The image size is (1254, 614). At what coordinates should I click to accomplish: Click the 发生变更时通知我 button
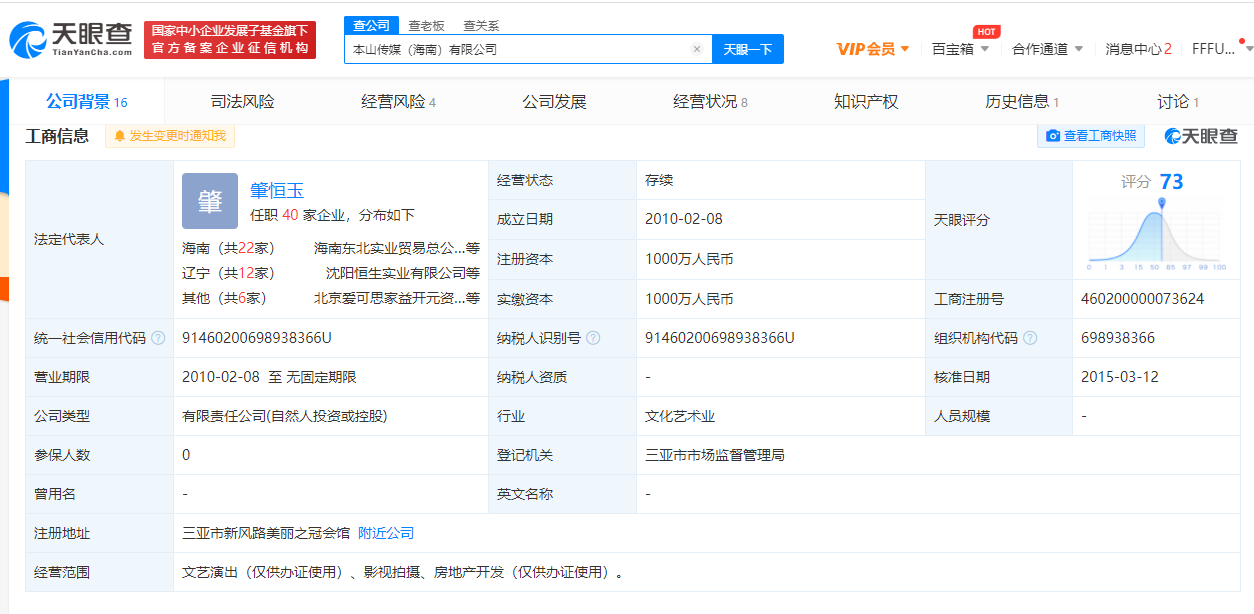click(170, 136)
